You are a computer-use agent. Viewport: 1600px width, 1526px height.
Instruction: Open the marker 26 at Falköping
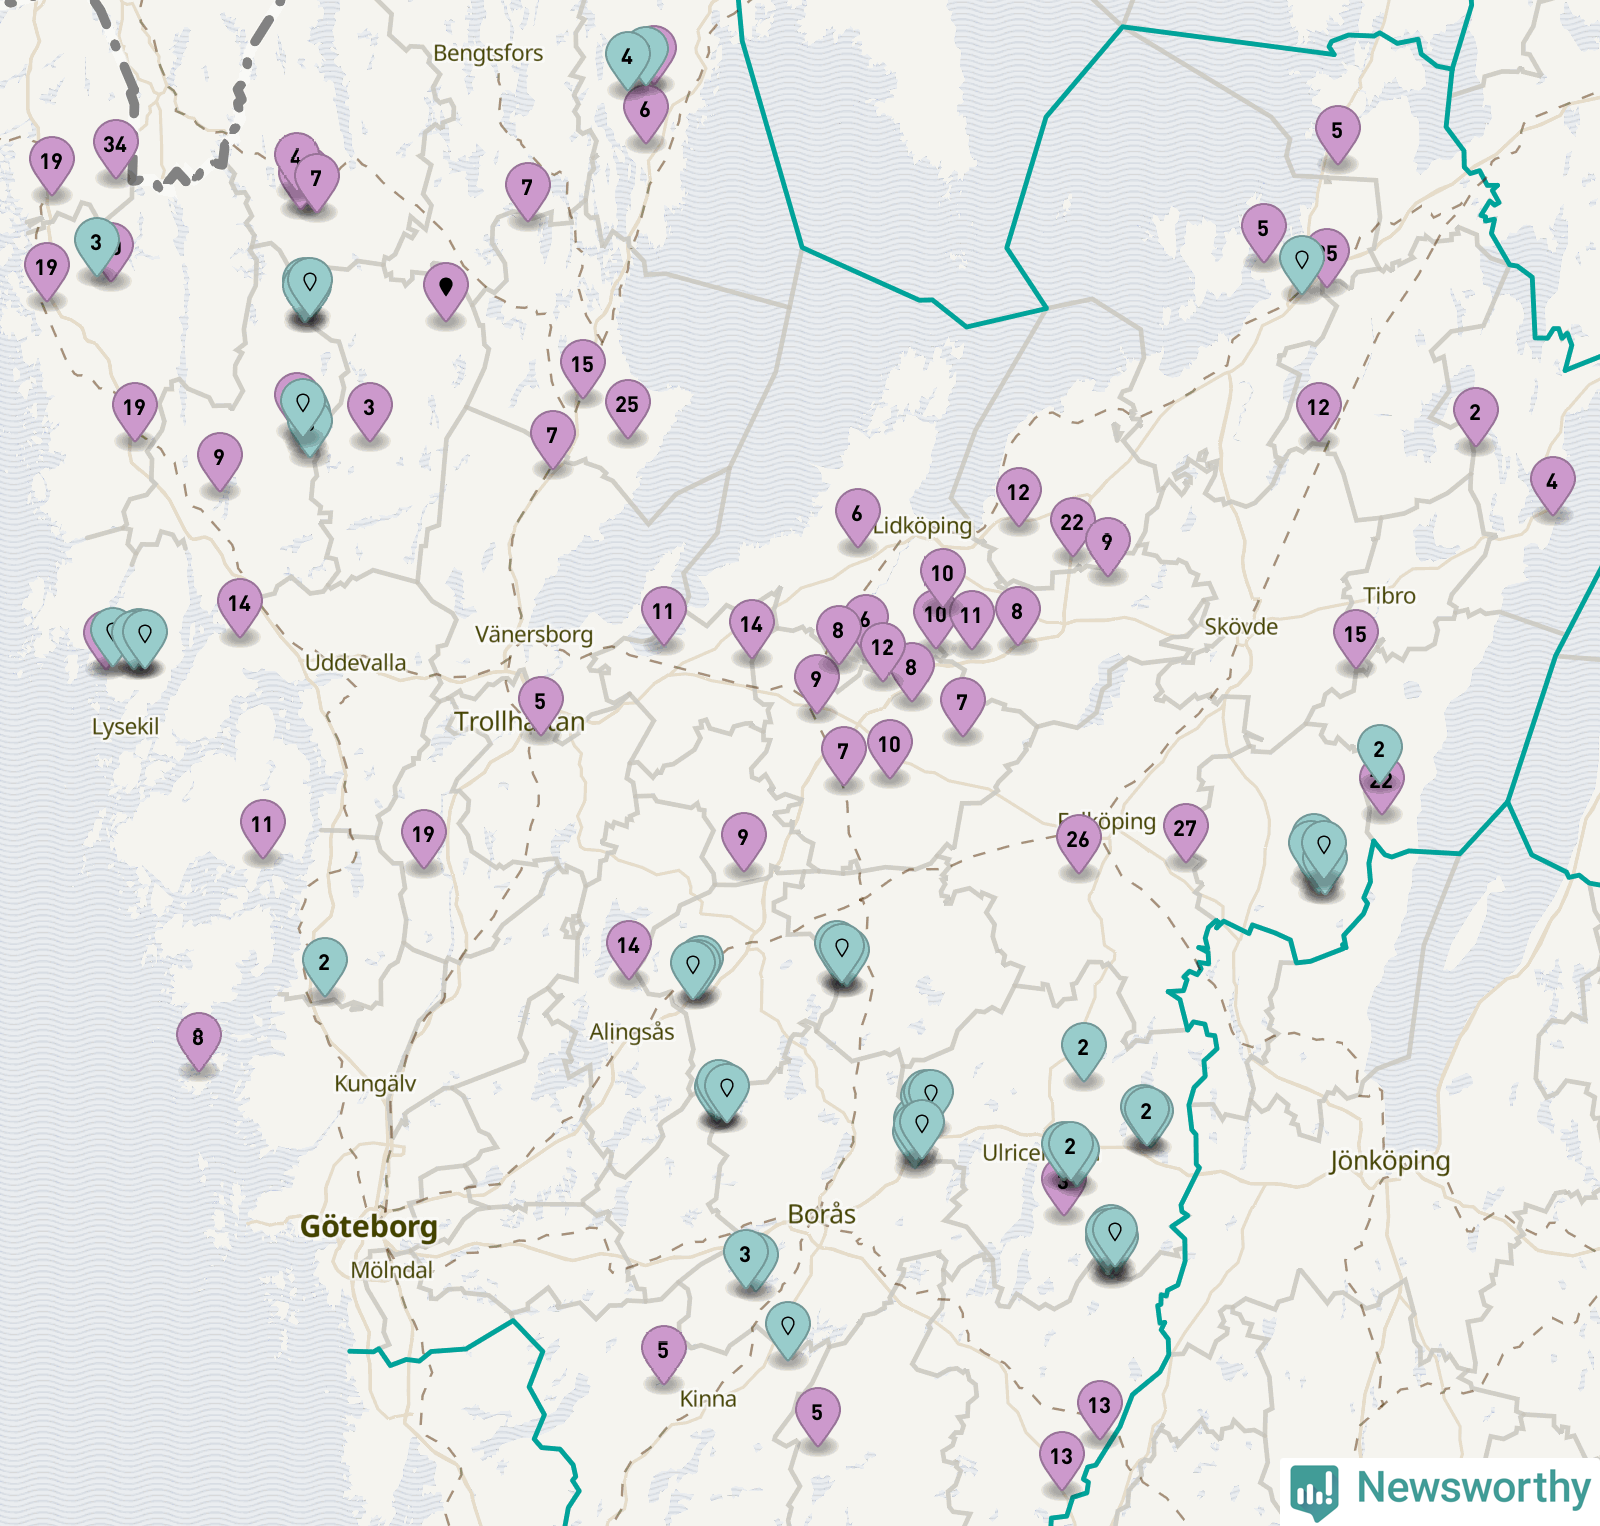pos(1078,843)
